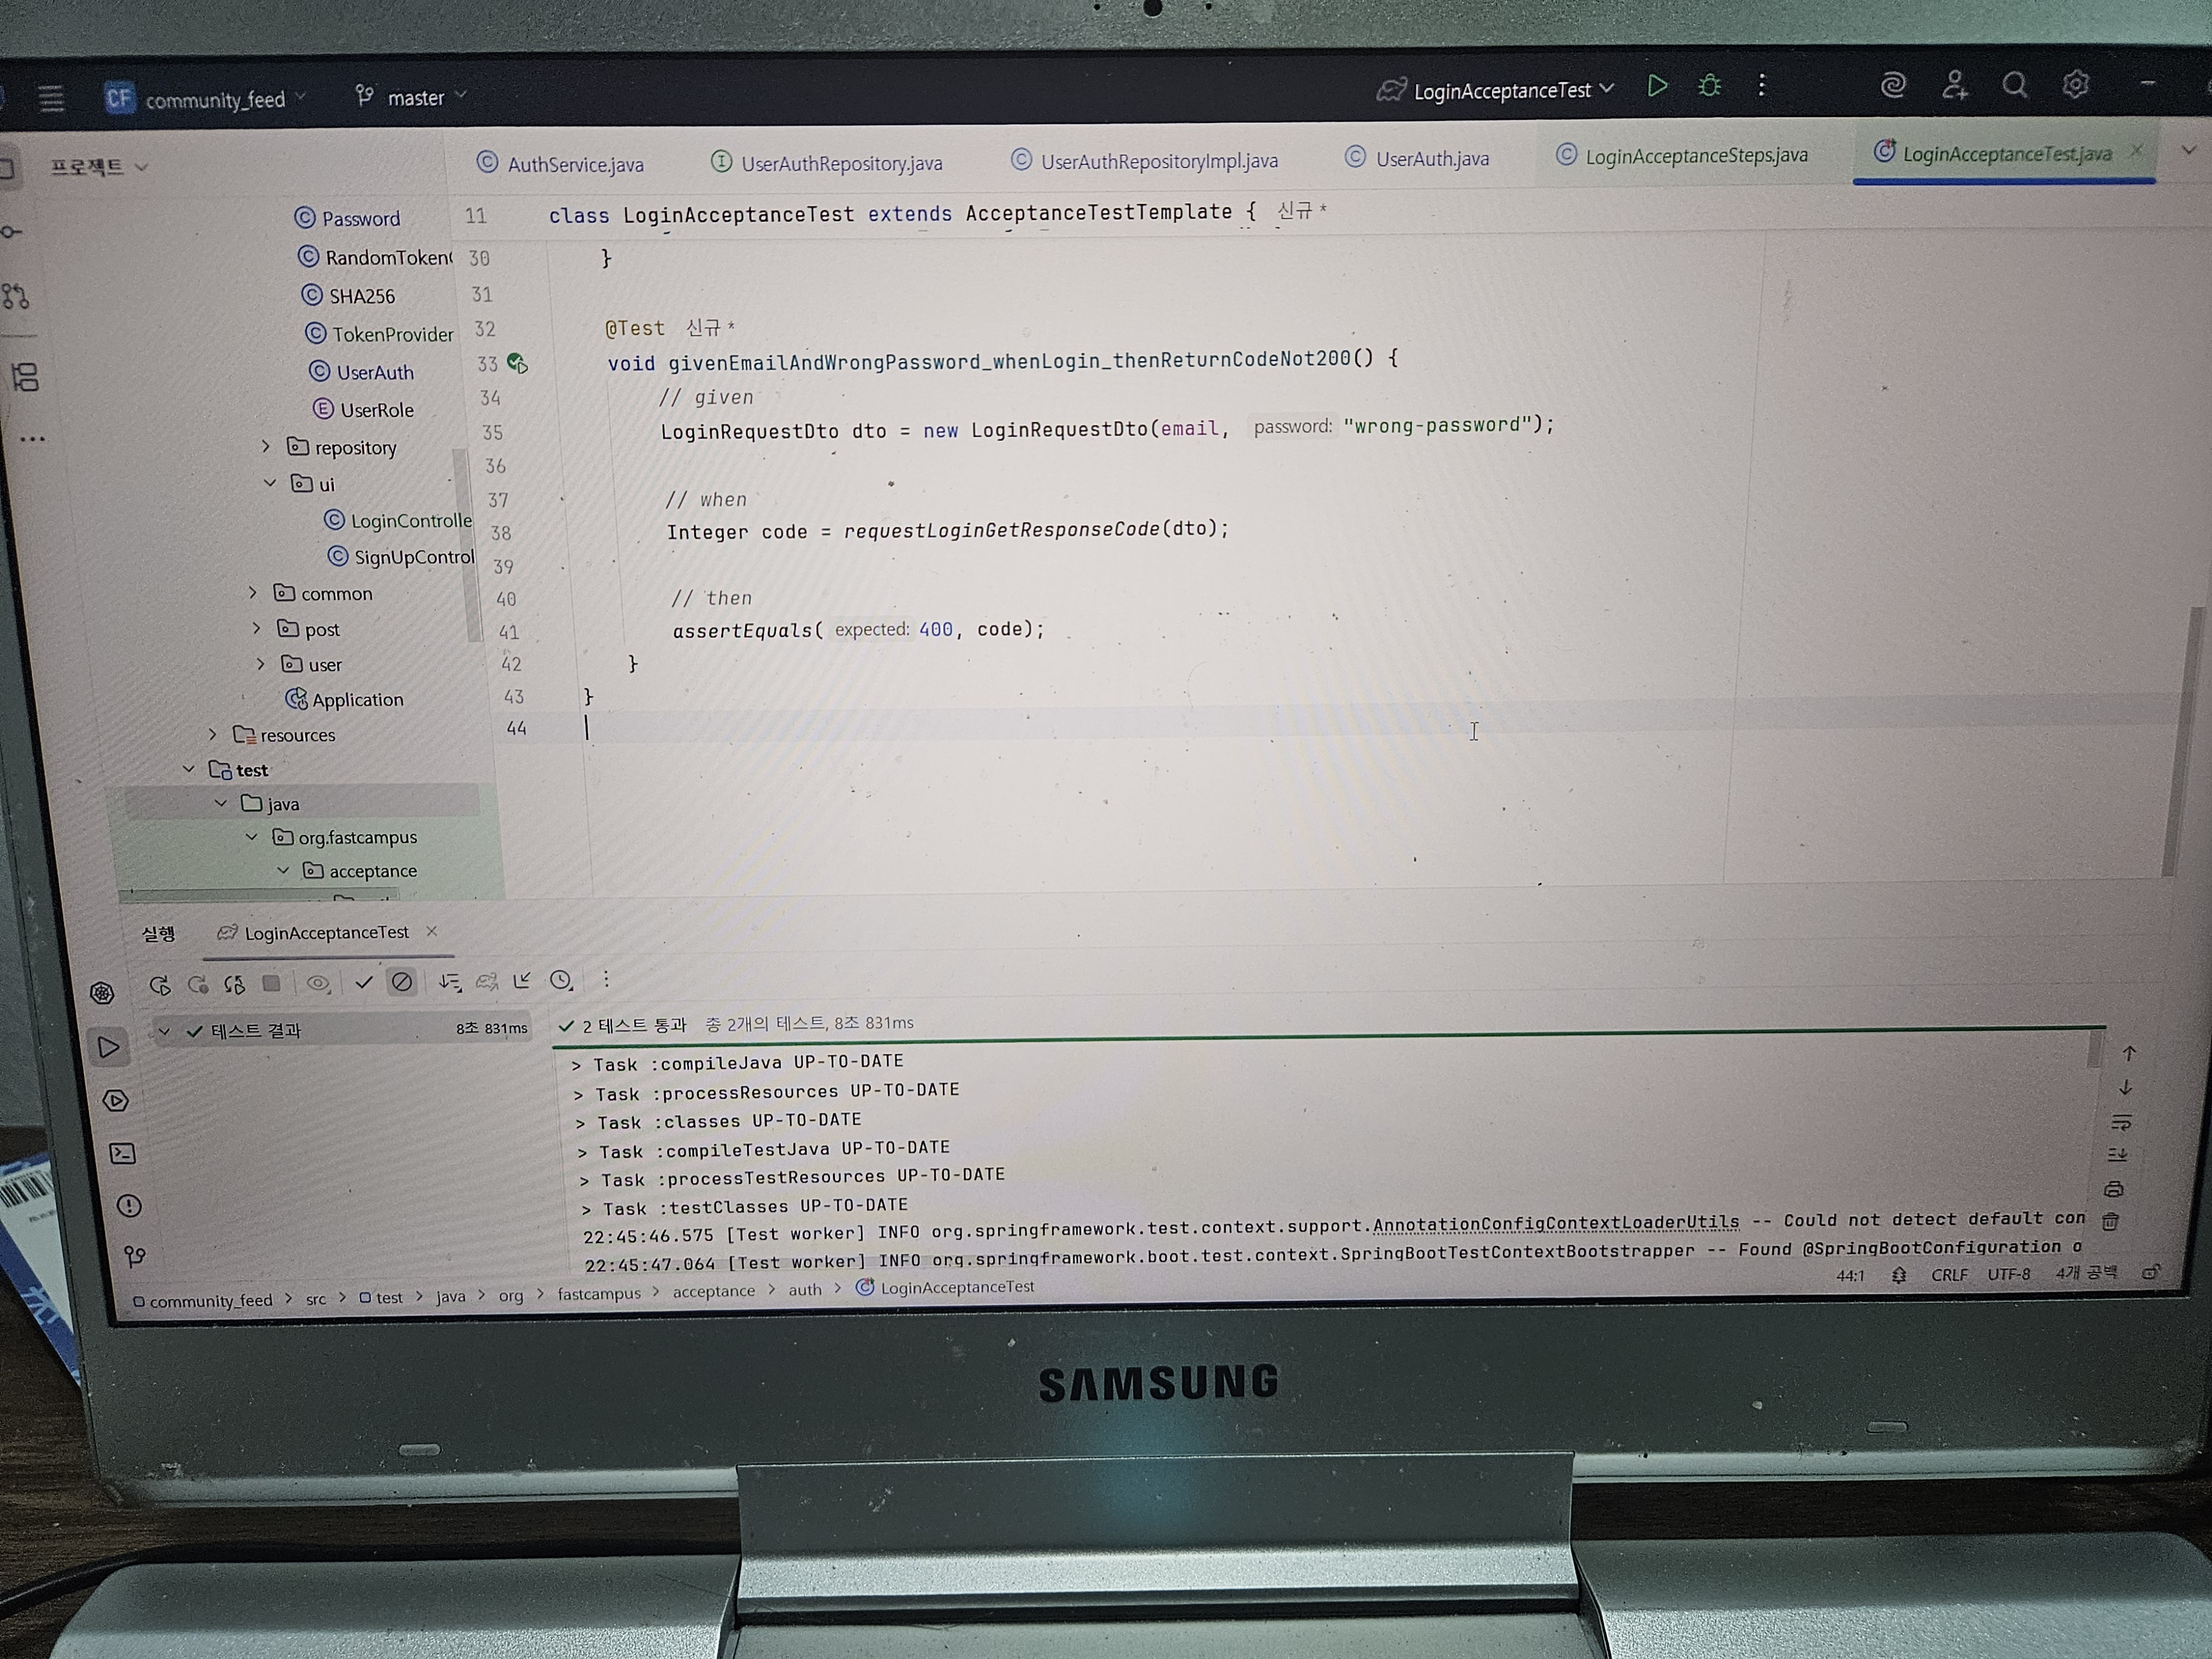Open more run actions menu

[1761, 85]
